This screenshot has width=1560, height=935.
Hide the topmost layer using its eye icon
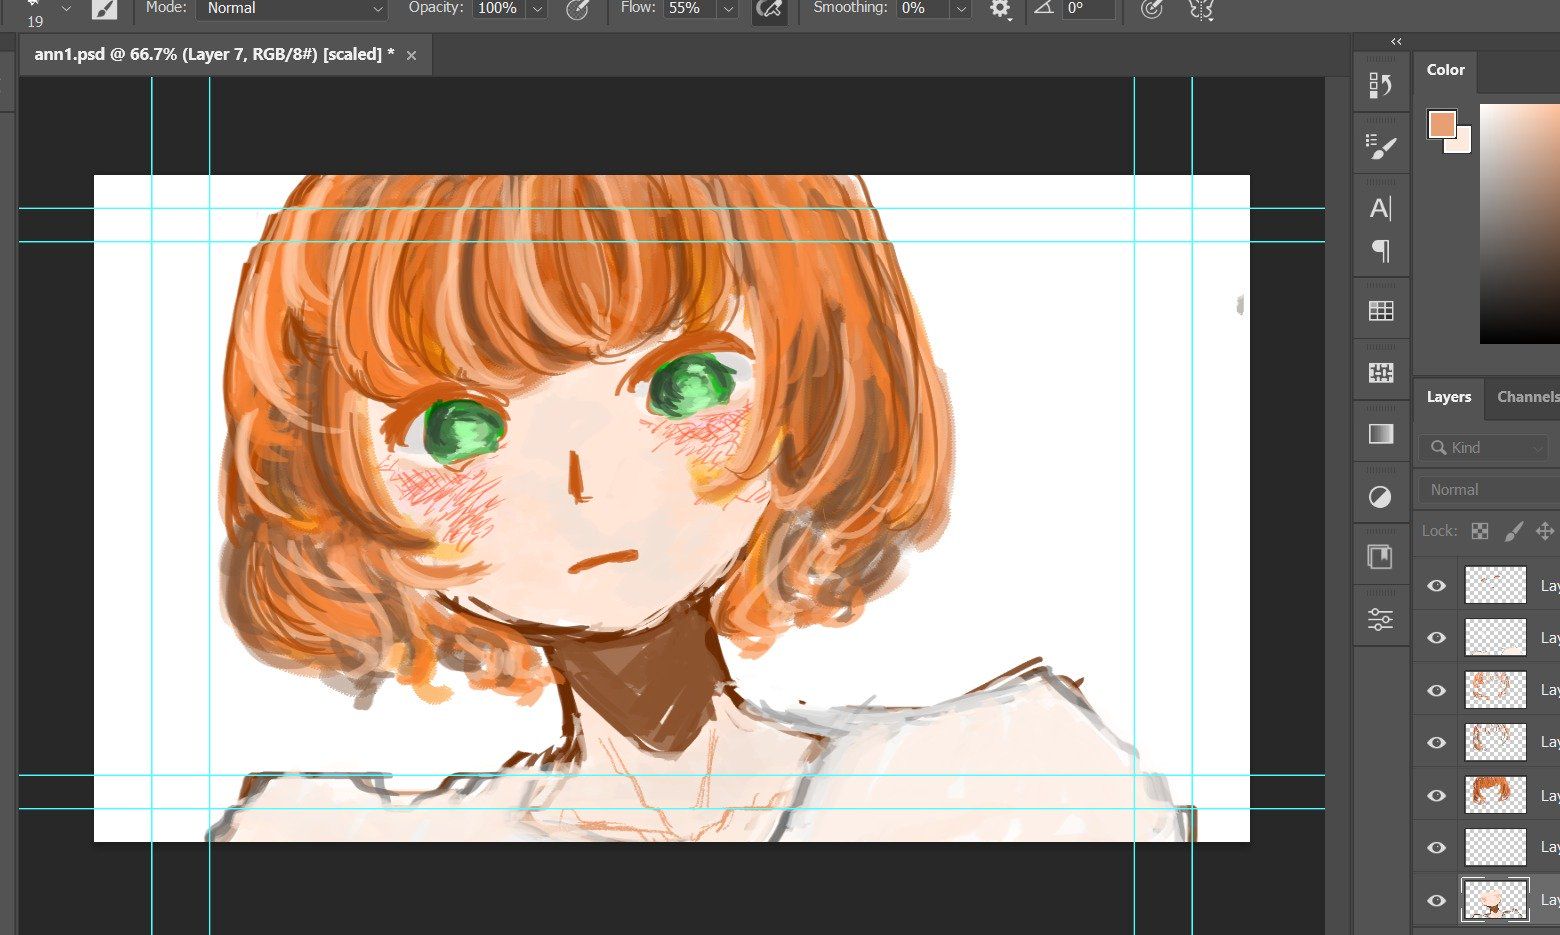pos(1436,586)
